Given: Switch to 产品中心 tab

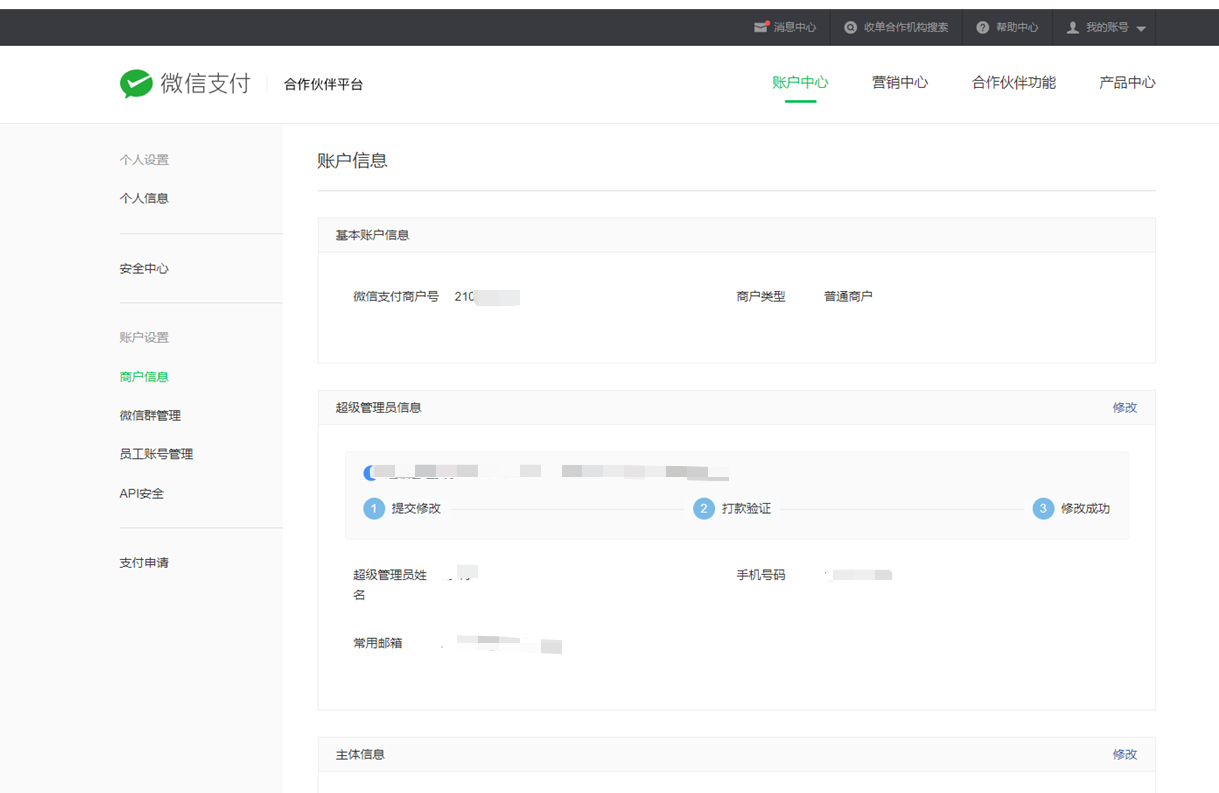Looking at the screenshot, I should [x=1127, y=83].
